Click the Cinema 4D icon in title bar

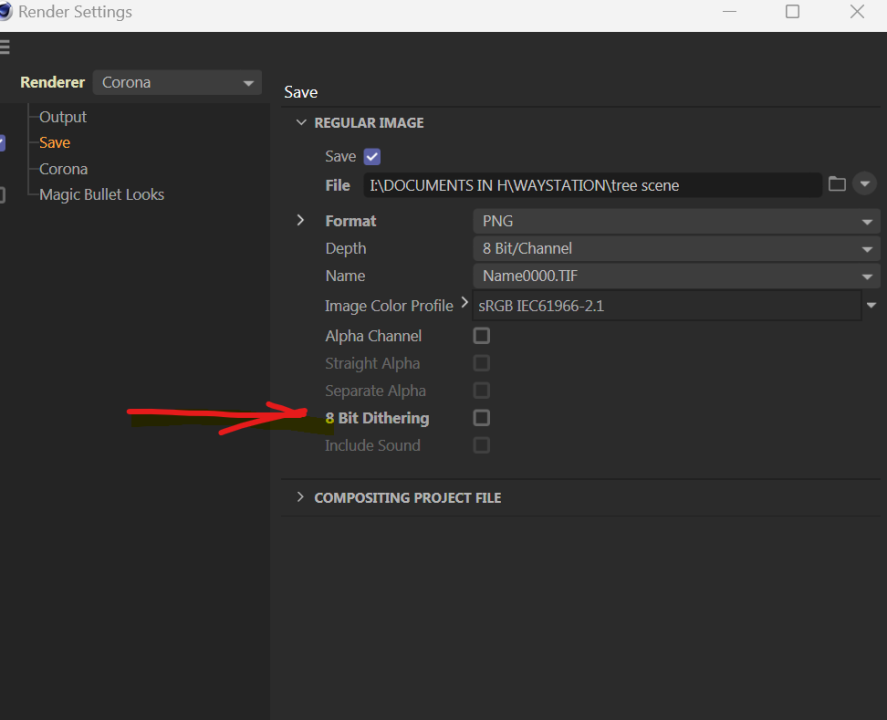[6, 12]
